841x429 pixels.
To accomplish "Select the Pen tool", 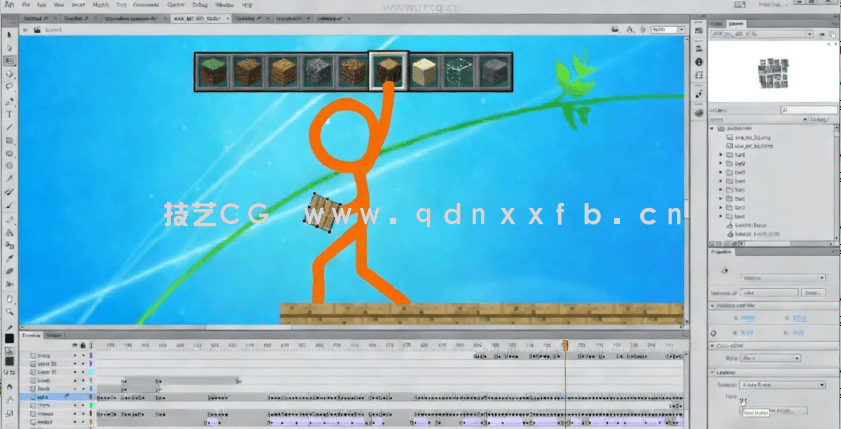I will 9,101.
